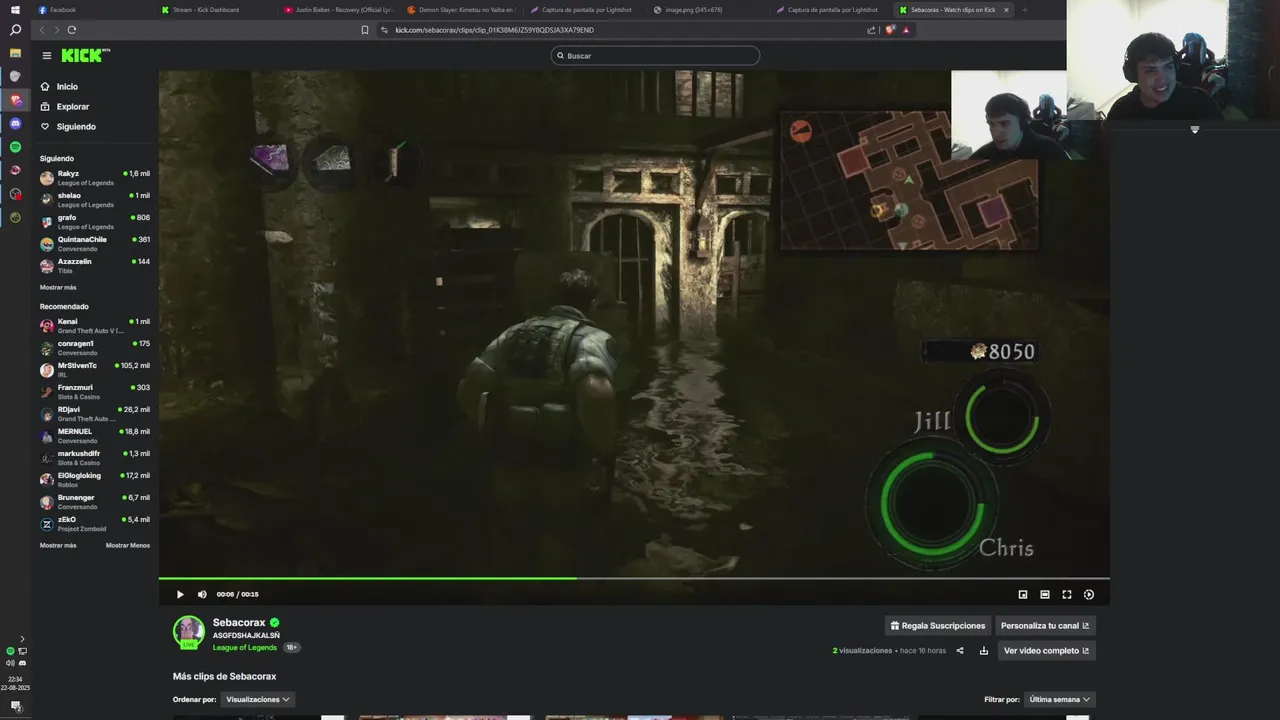Open MrStivenTc recommended channel
Screen dimensions: 1280x720
(95, 370)
